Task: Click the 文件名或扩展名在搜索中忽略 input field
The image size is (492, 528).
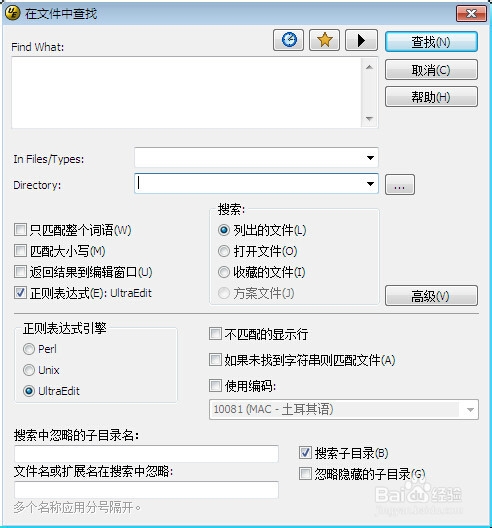Action: click(x=146, y=490)
